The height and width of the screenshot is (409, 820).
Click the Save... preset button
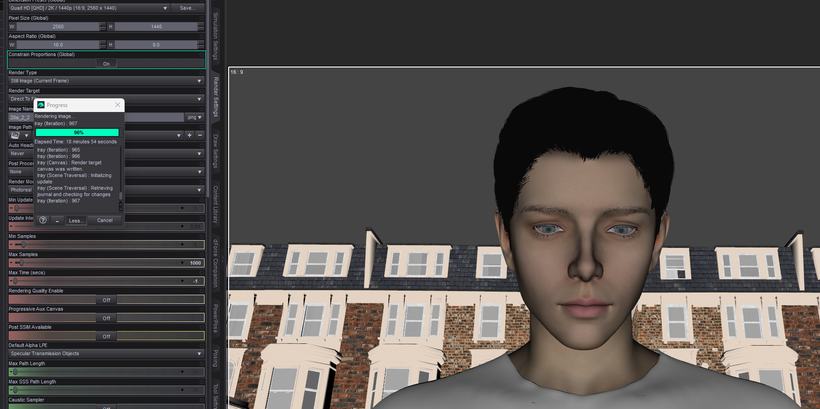point(187,8)
